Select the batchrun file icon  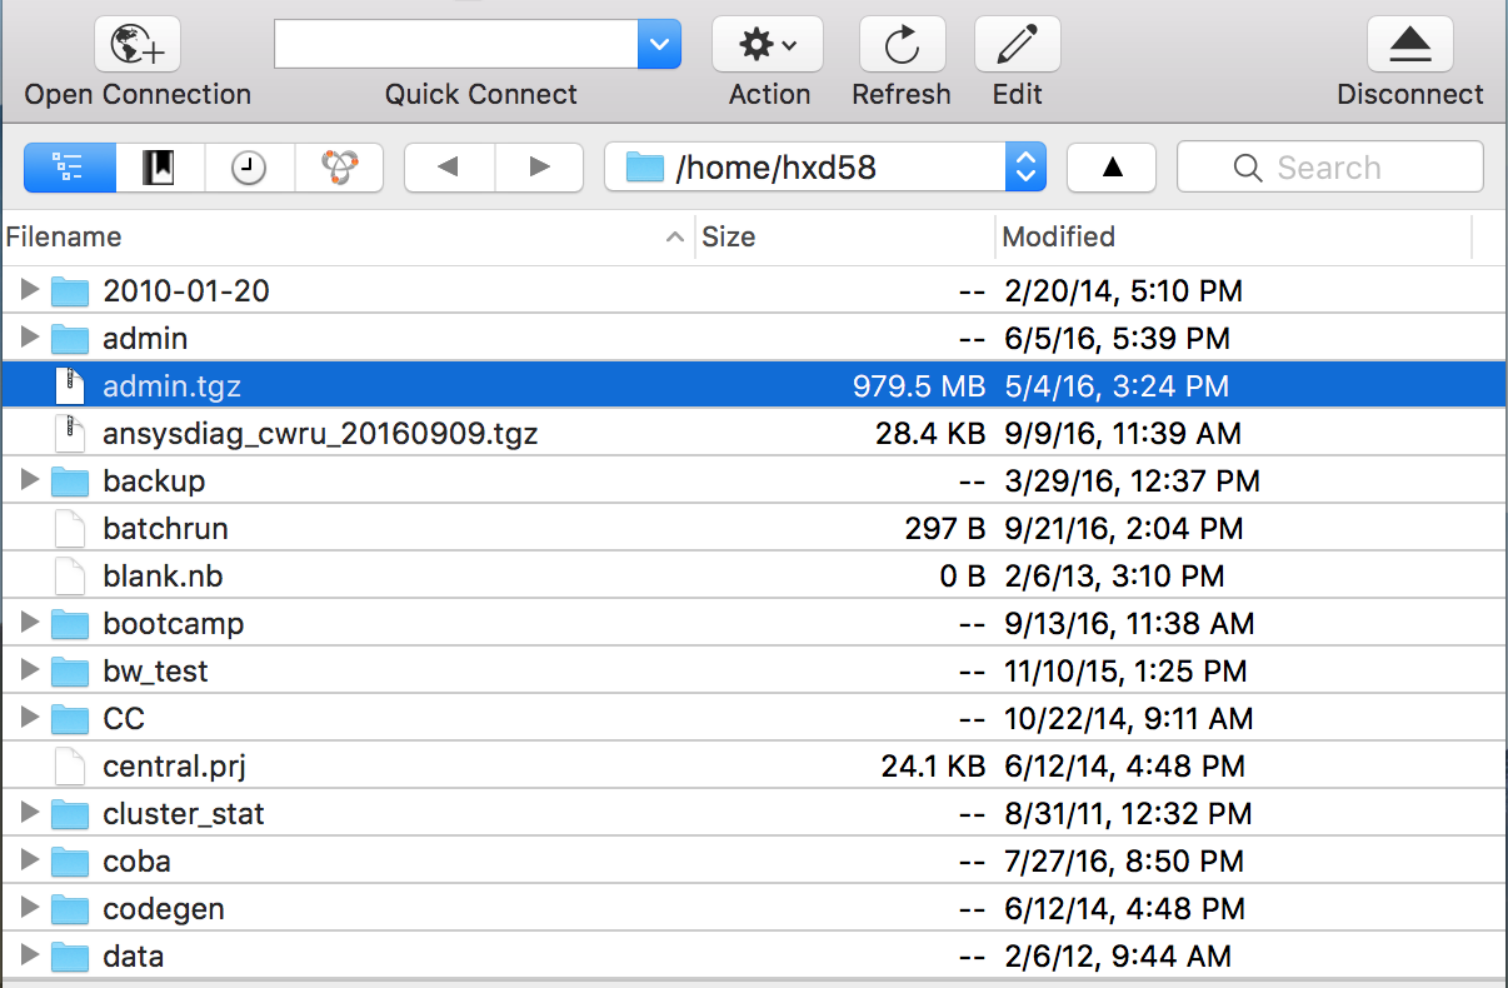[x=70, y=528]
